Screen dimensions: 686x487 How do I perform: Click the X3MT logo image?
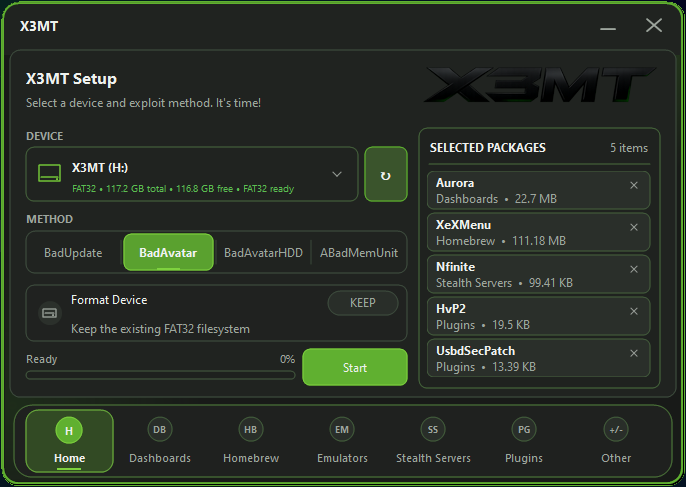pyautogui.click(x=541, y=84)
